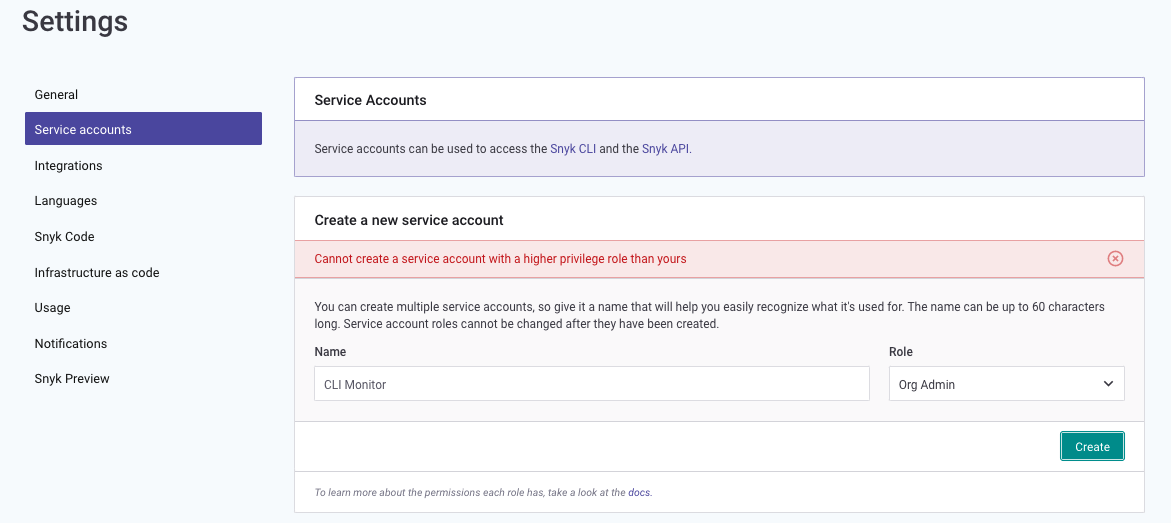Click the Name field label
This screenshot has width=1171, height=523.
point(330,351)
